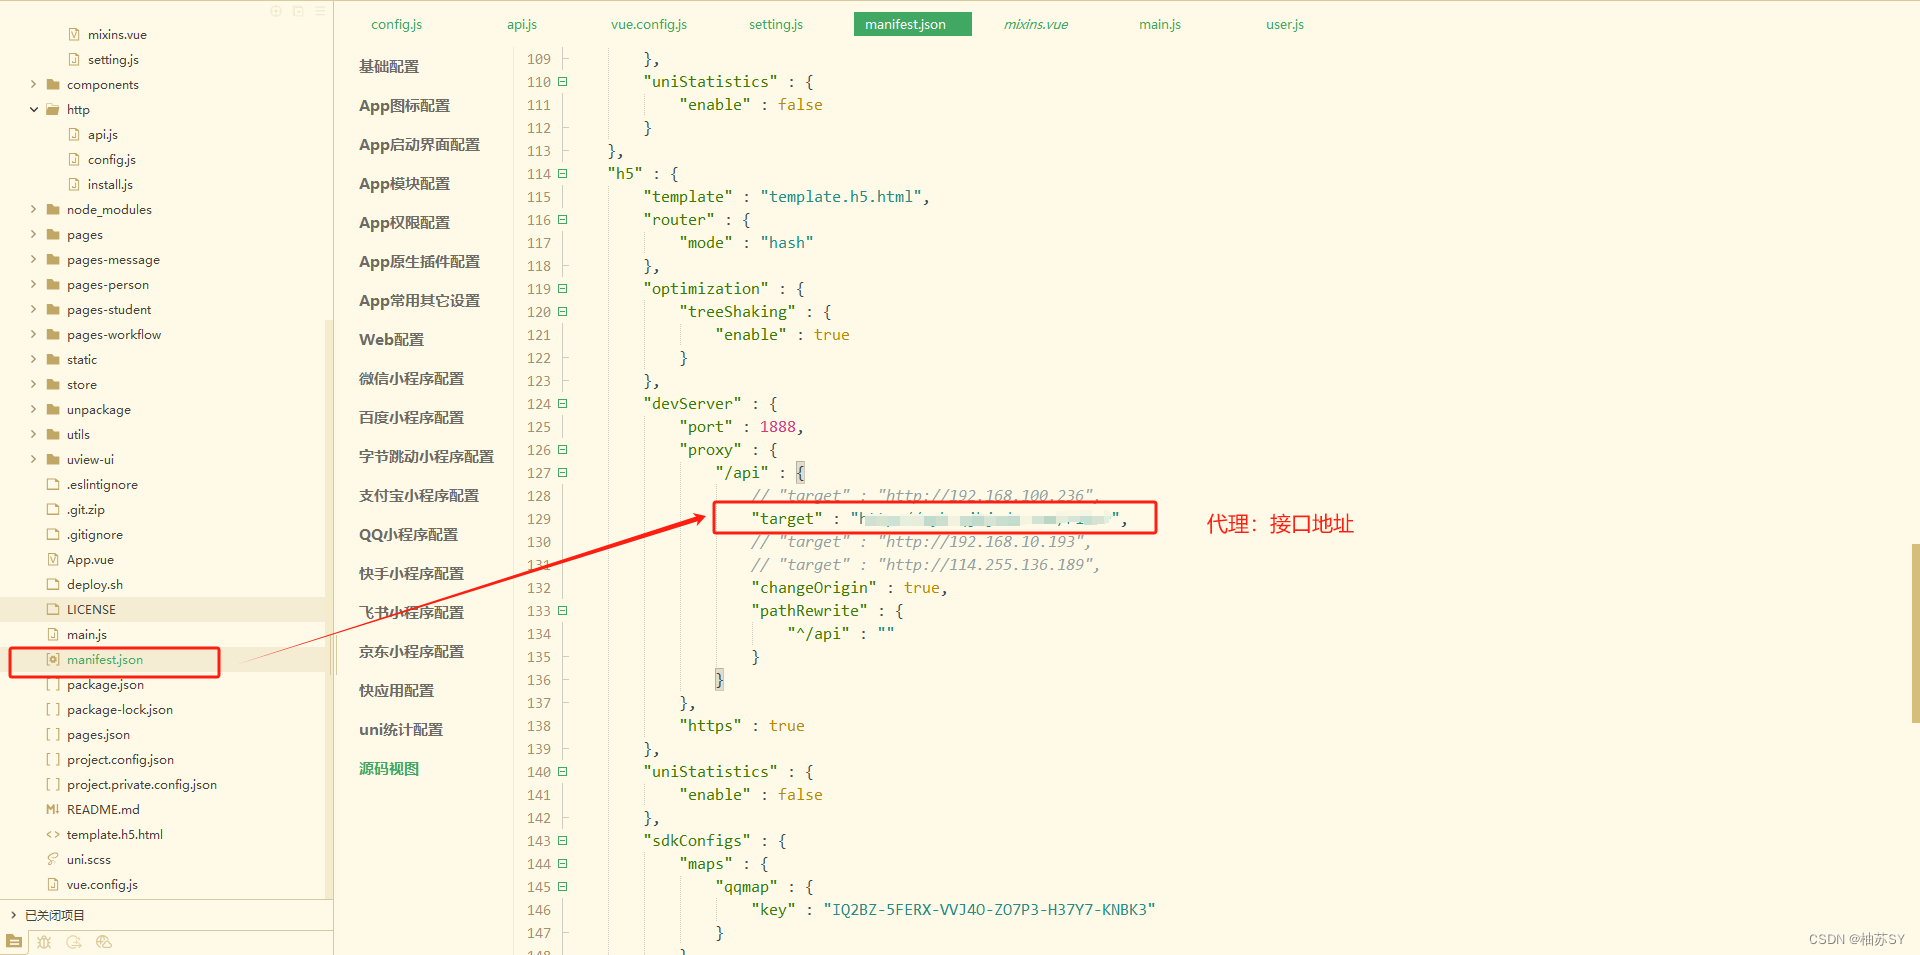1920x955 pixels.
Task: Click the qqmap key string on line 146
Action: pyautogui.click(x=989, y=909)
